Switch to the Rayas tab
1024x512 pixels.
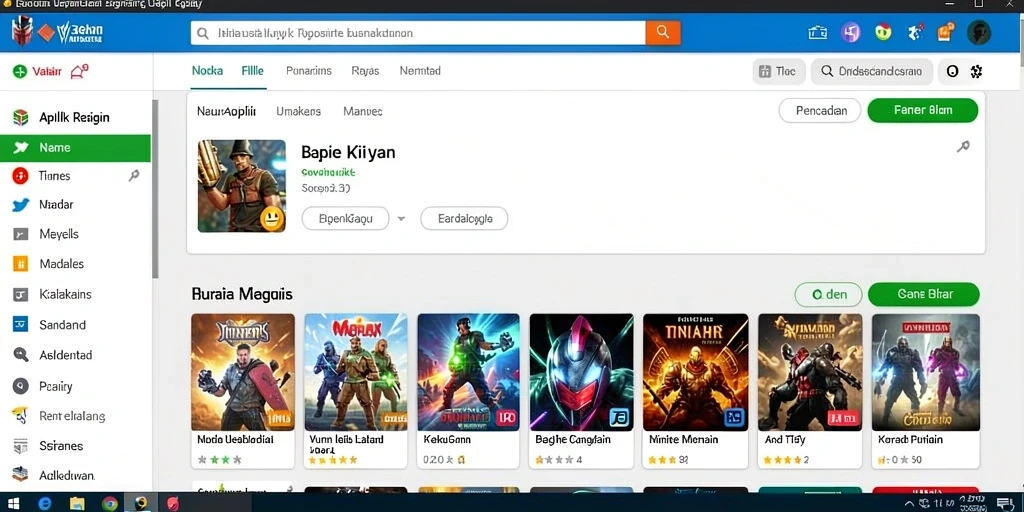click(365, 71)
